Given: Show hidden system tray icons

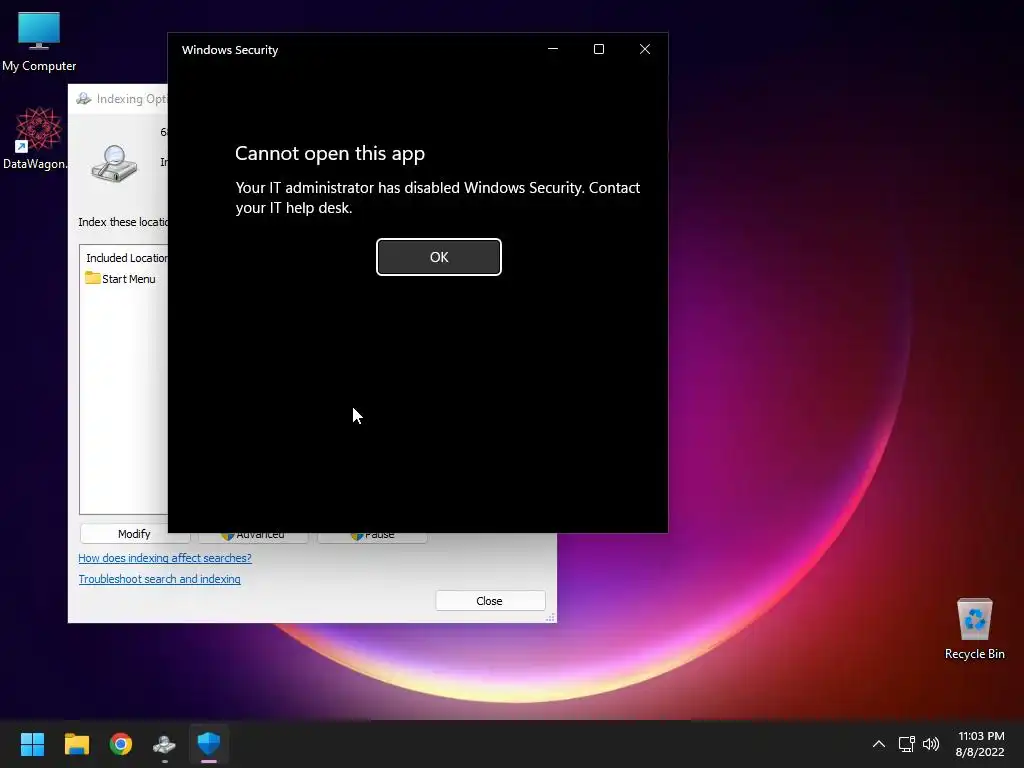Looking at the screenshot, I should click(879, 744).
